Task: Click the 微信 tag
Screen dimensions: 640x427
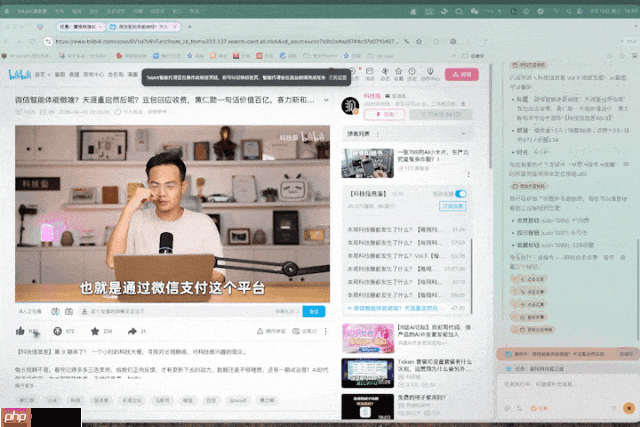Action: coord(187,400)
